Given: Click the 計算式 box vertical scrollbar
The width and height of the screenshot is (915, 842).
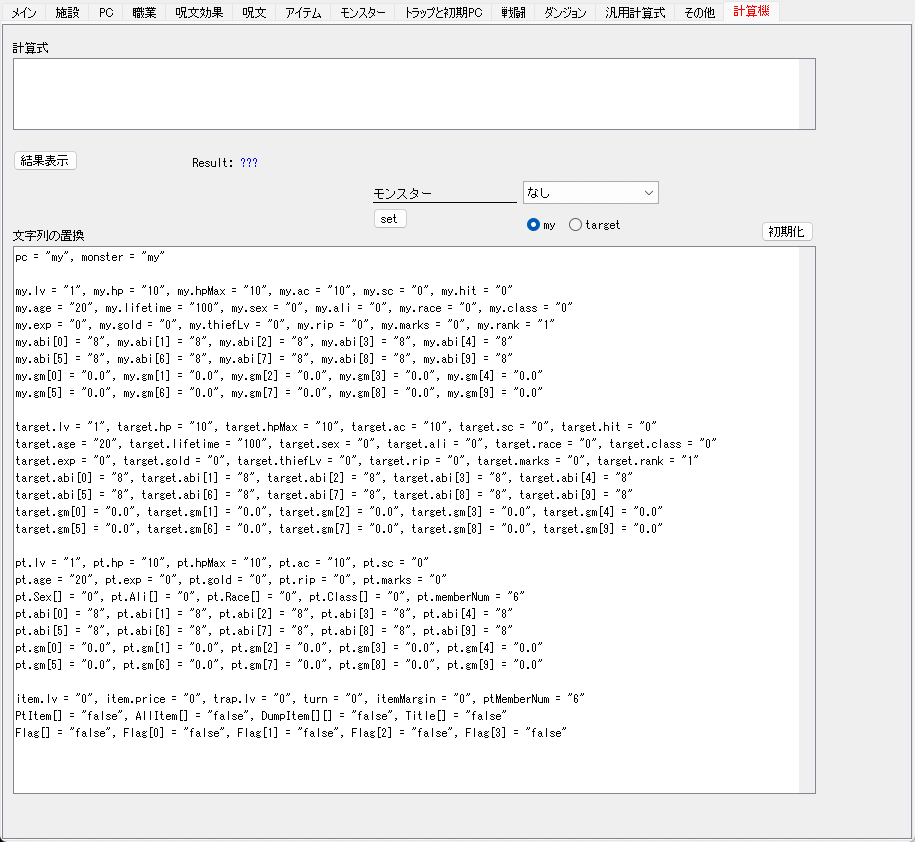Looking at the screenshot, I should tap(807, 94).
